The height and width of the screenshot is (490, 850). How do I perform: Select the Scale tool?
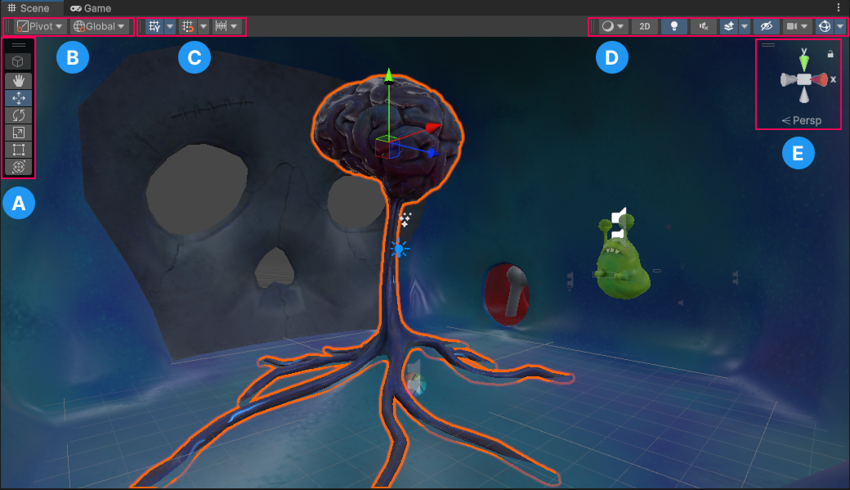tap(20, 132)
